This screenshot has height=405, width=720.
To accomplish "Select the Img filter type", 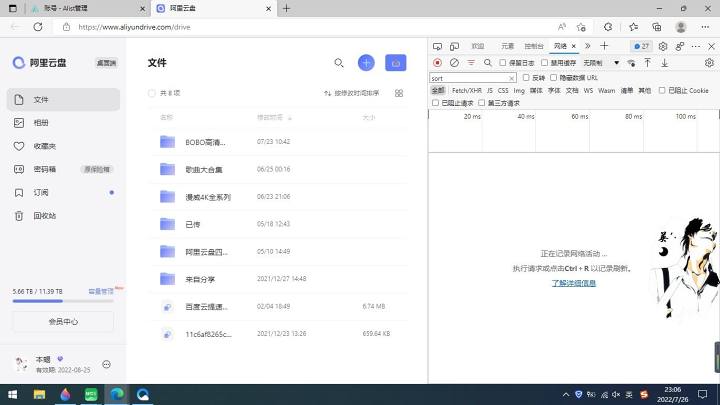I will (519, 90).
